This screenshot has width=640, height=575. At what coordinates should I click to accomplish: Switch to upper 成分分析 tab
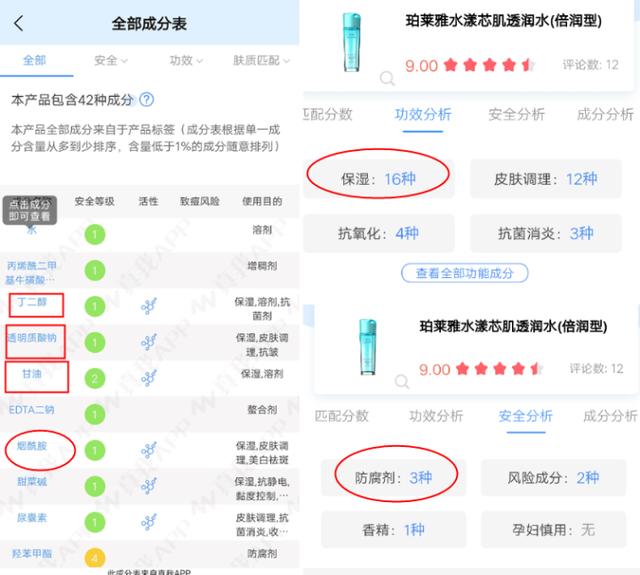tap(605, 114)
